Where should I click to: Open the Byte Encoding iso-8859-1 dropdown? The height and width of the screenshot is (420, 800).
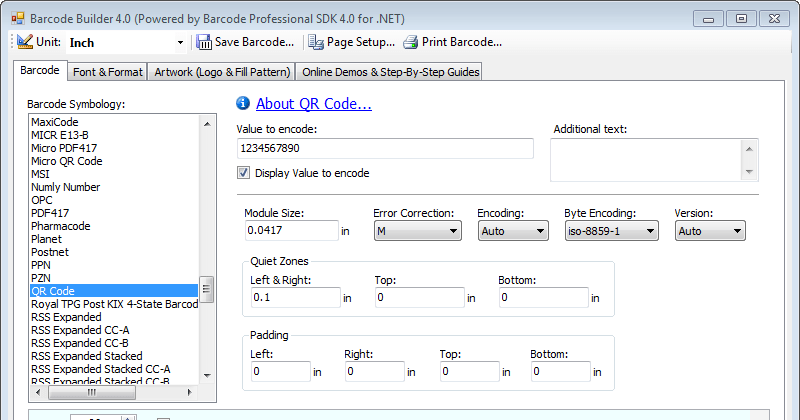point(610,231)
